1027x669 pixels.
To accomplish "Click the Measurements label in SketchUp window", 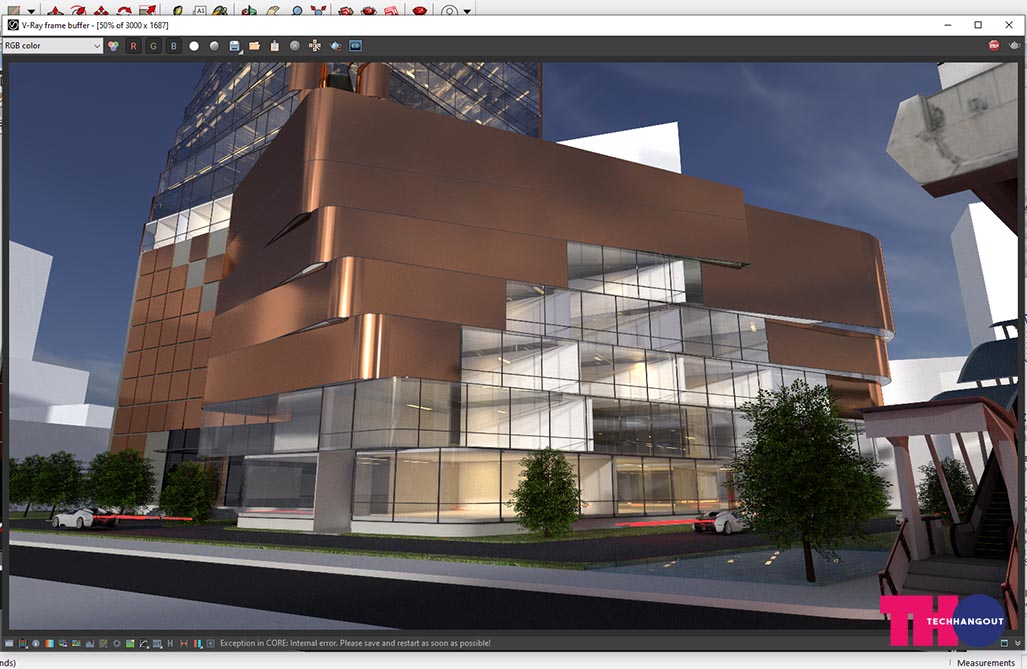I will pos(986,663).
